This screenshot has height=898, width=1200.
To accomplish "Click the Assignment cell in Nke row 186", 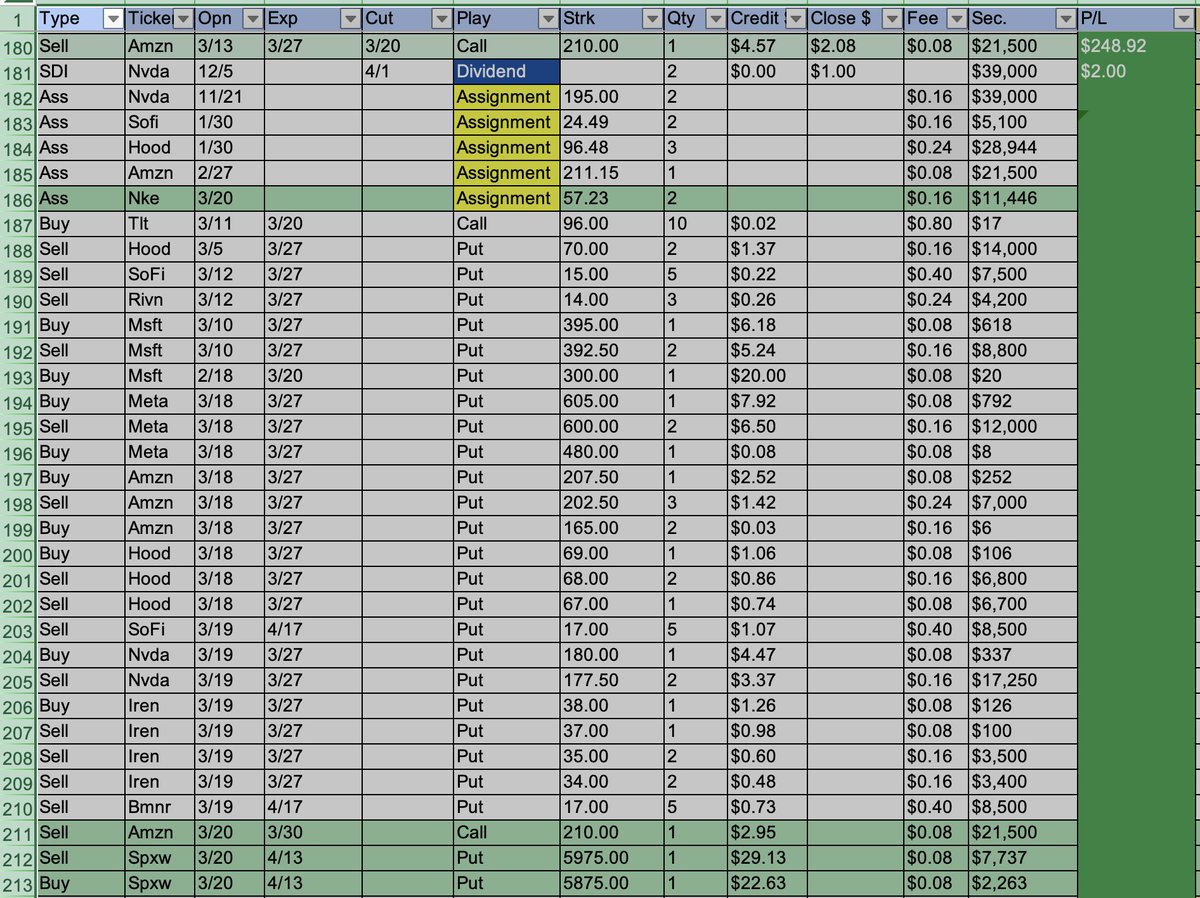I will (506, 198).
